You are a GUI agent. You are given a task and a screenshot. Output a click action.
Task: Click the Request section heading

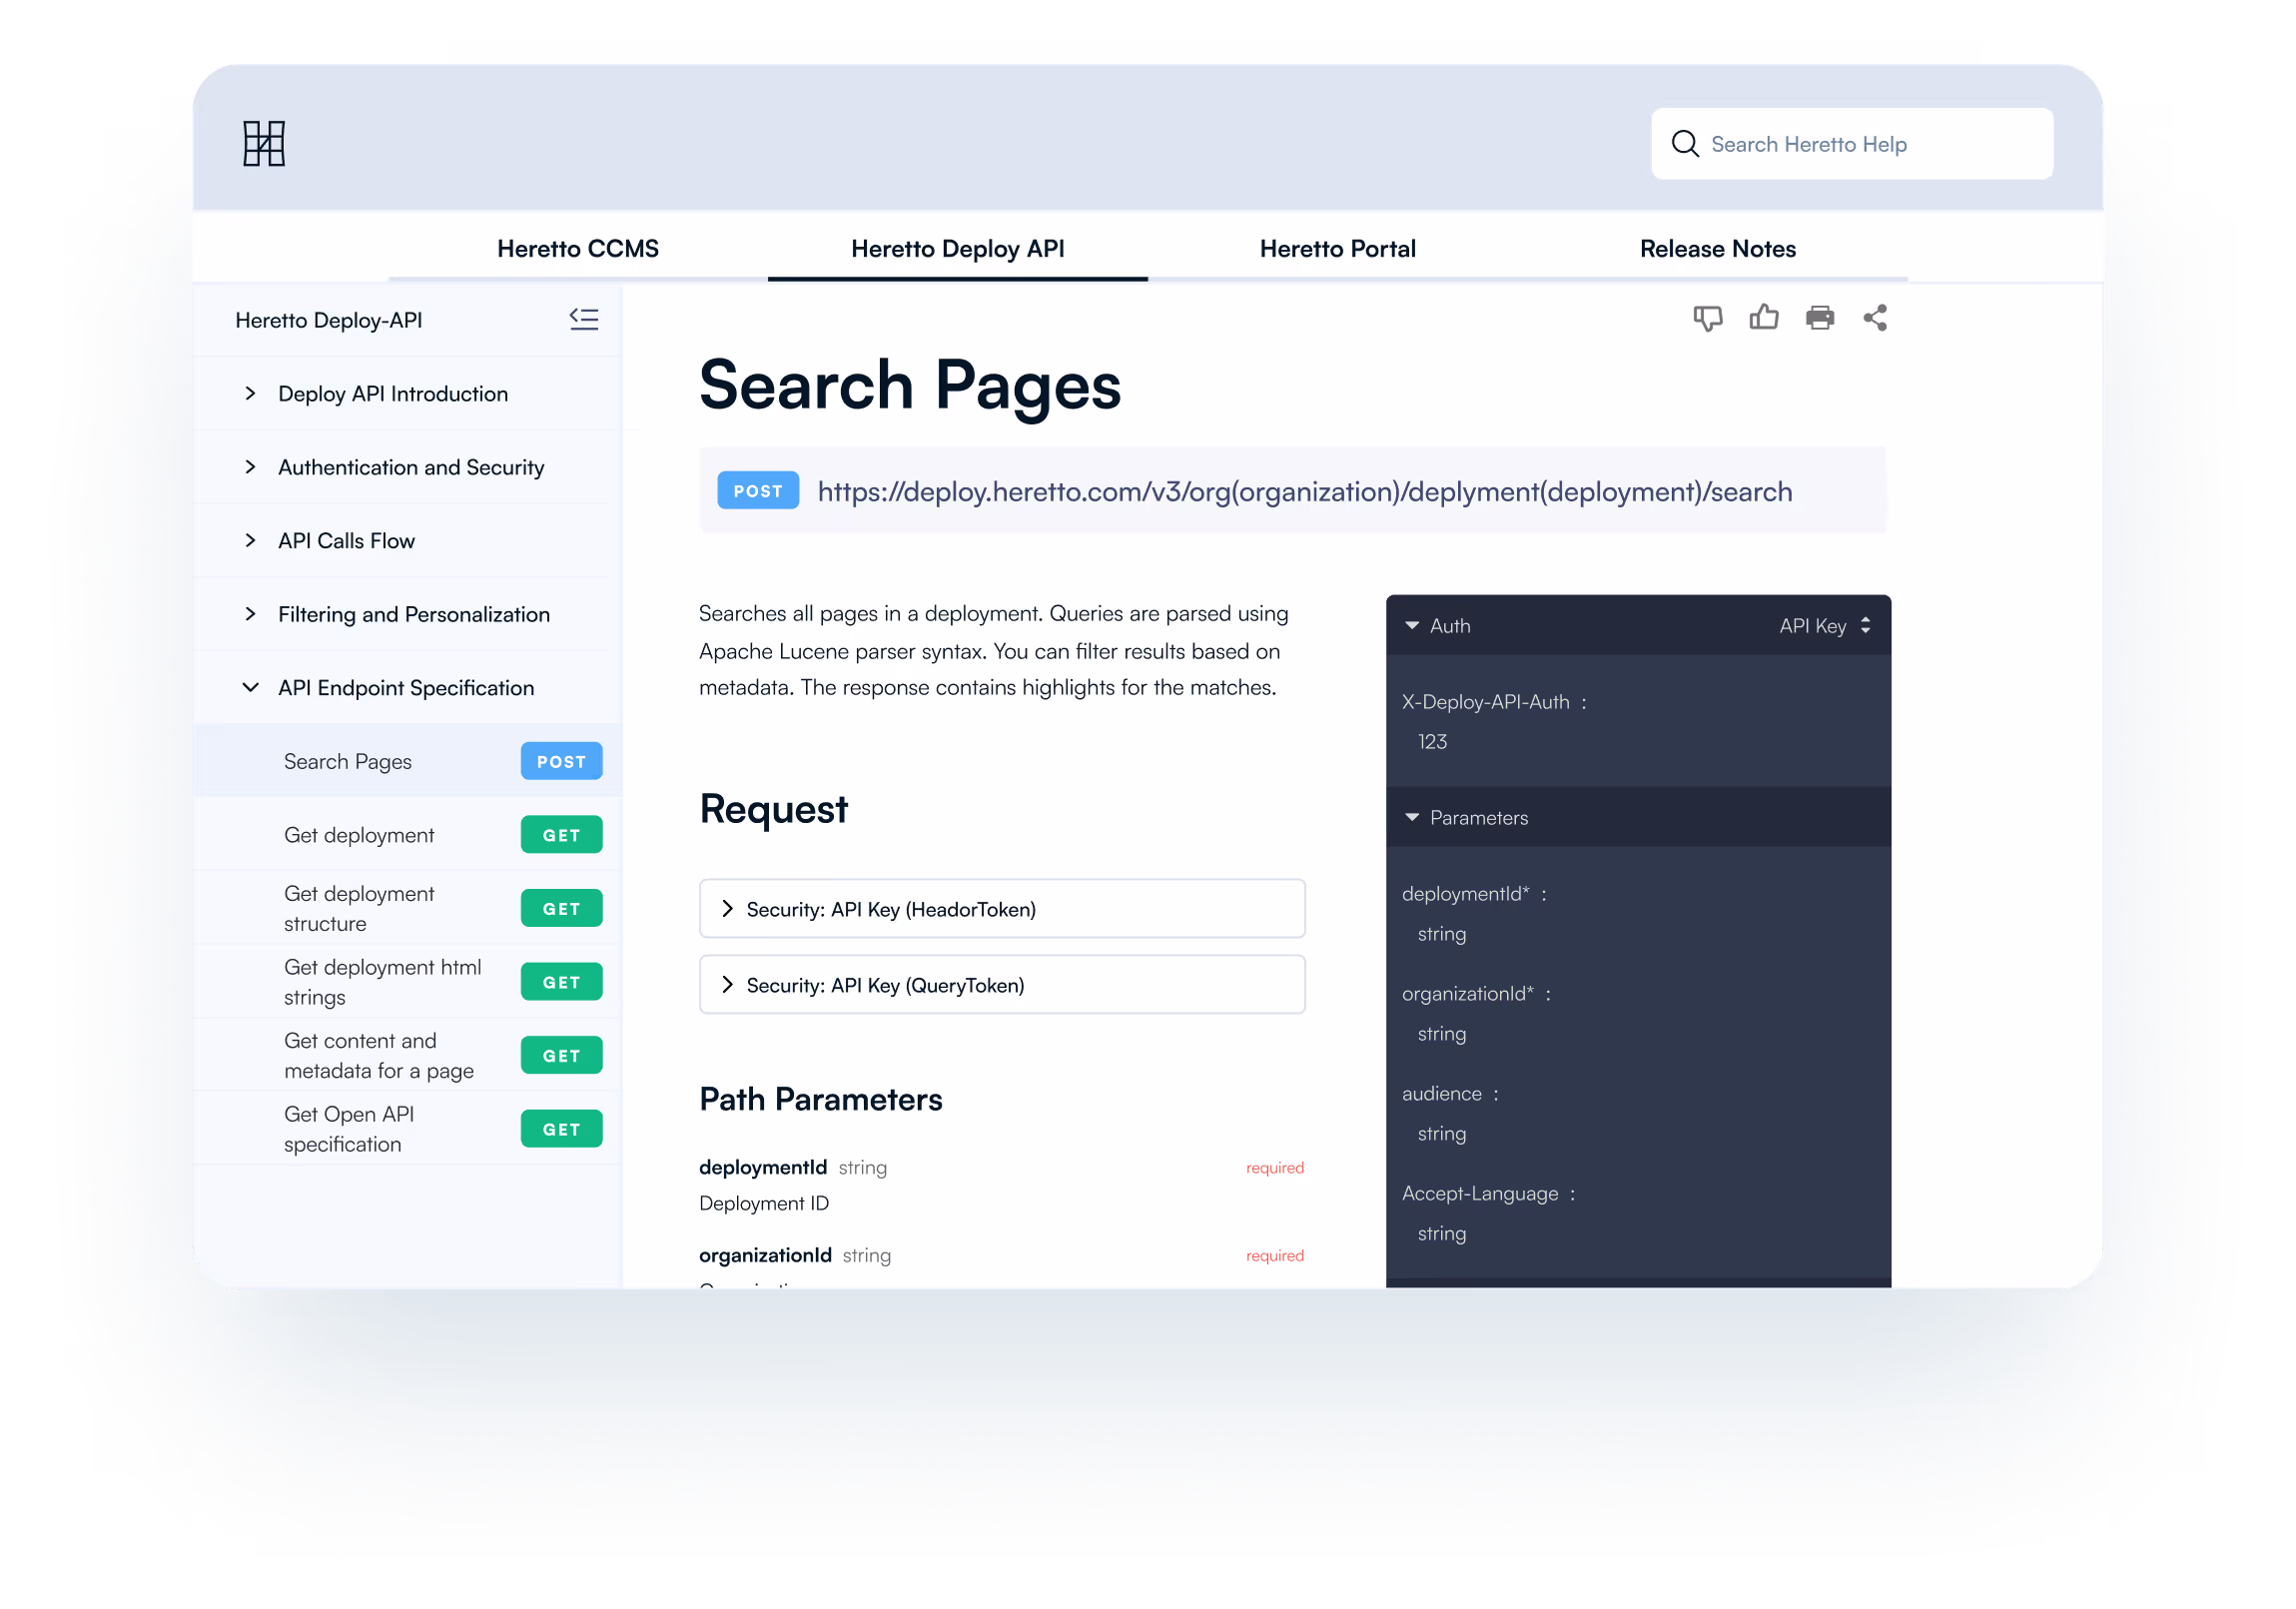[x=773, y=809]
